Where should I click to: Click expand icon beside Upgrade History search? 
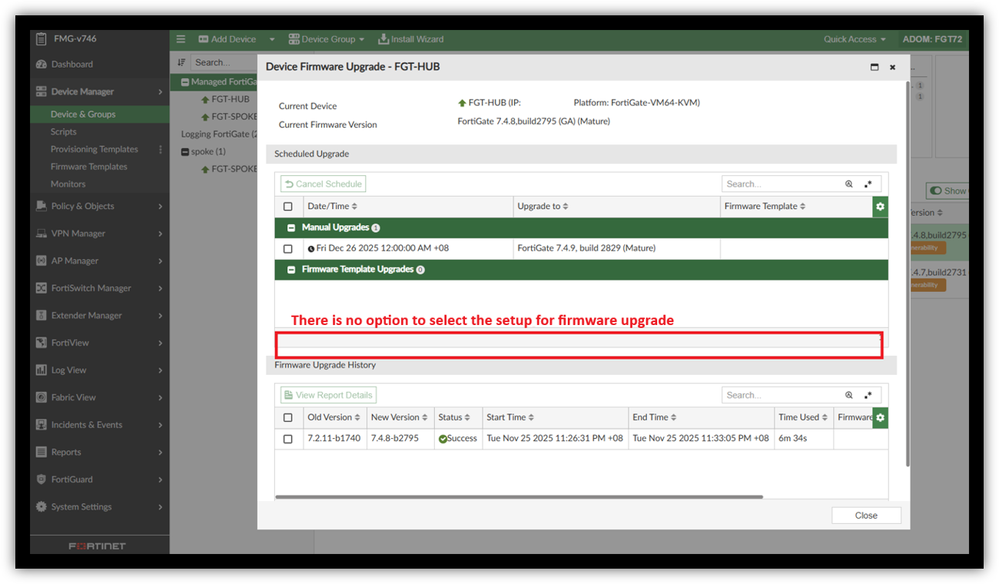pyautogui.click(x=868, y=395)
